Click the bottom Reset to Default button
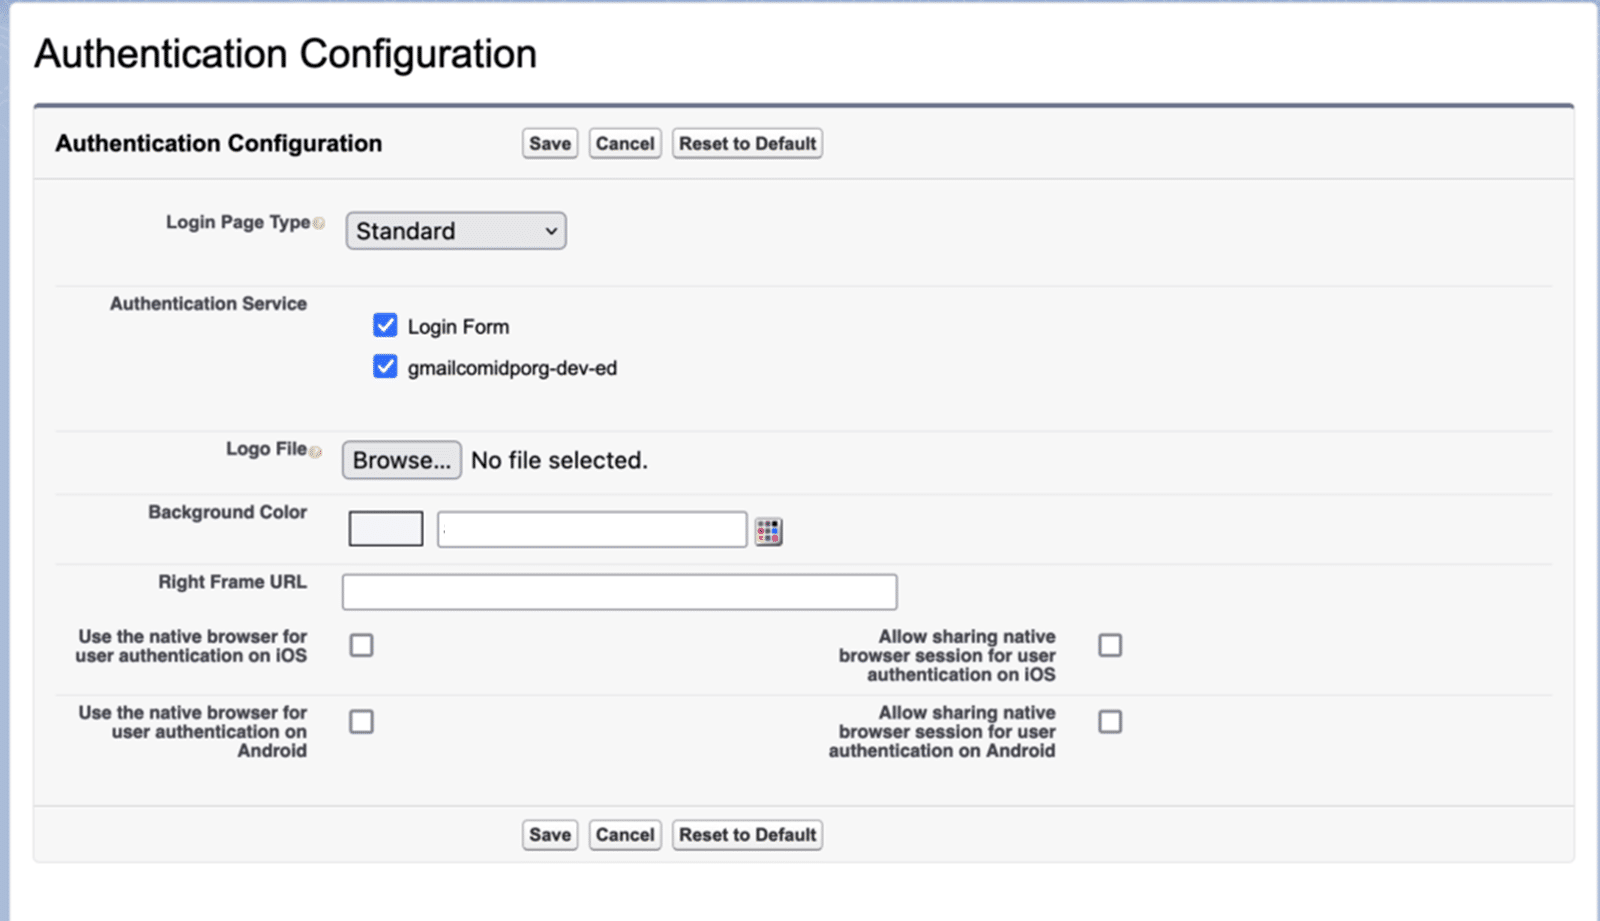 (x=747, y=835)
